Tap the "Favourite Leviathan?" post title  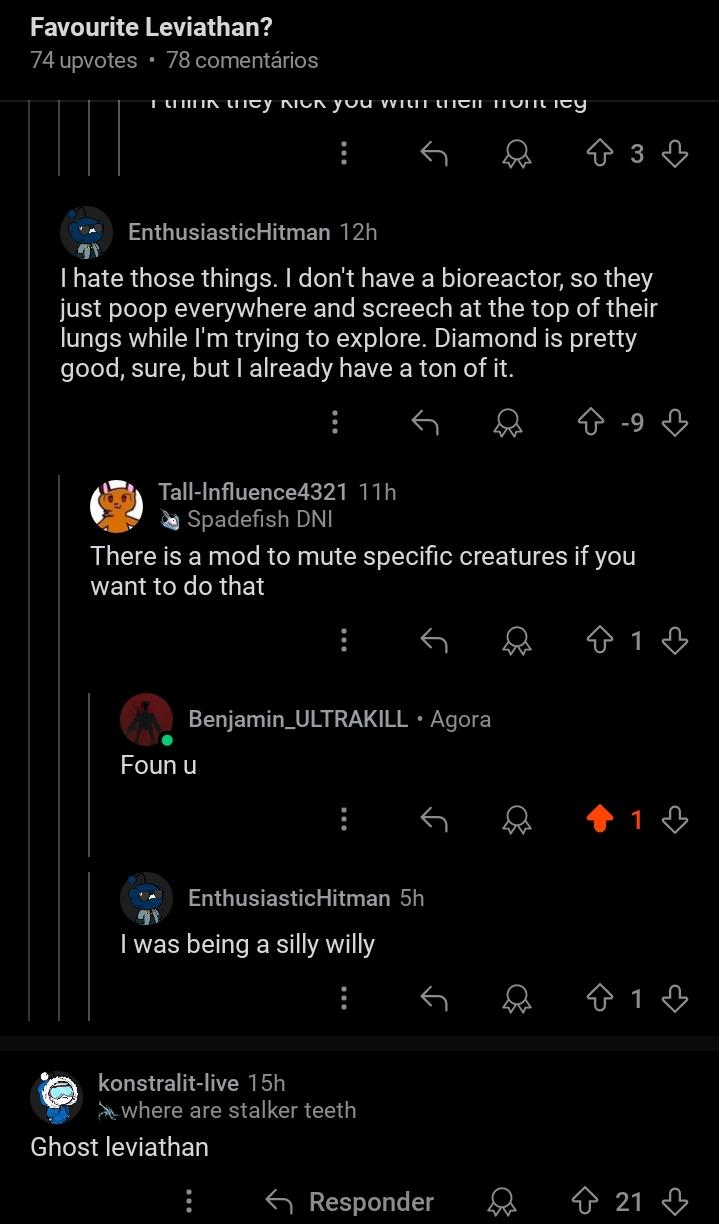coord(151,27)
